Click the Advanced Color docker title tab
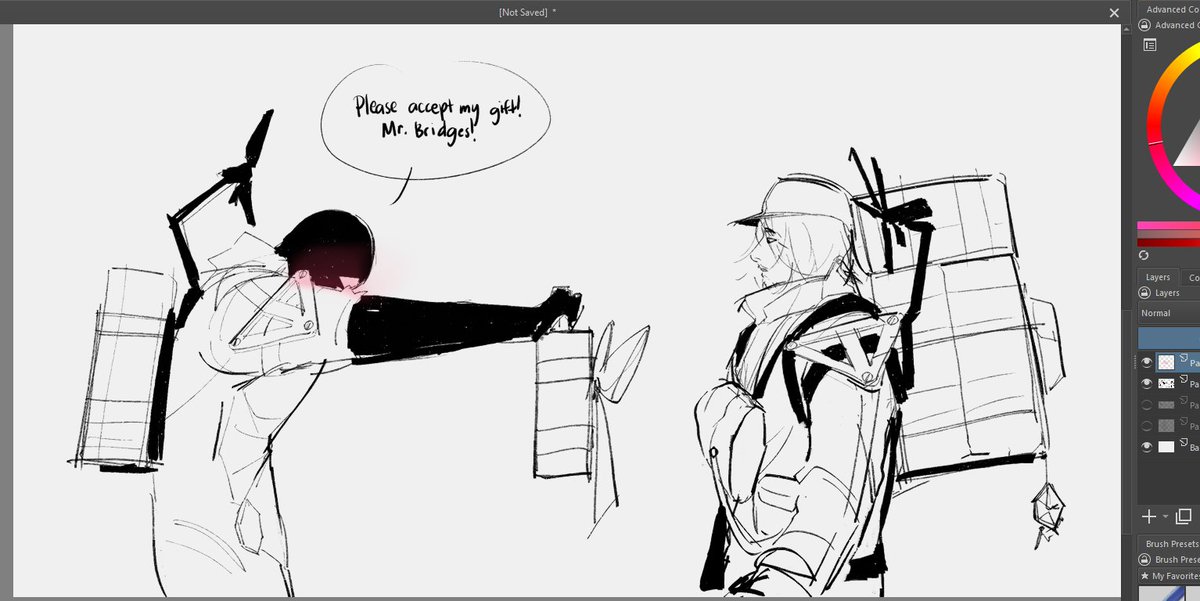Image resolution: width=1200 pixels, height=601 pixels. coord(1172,9)
